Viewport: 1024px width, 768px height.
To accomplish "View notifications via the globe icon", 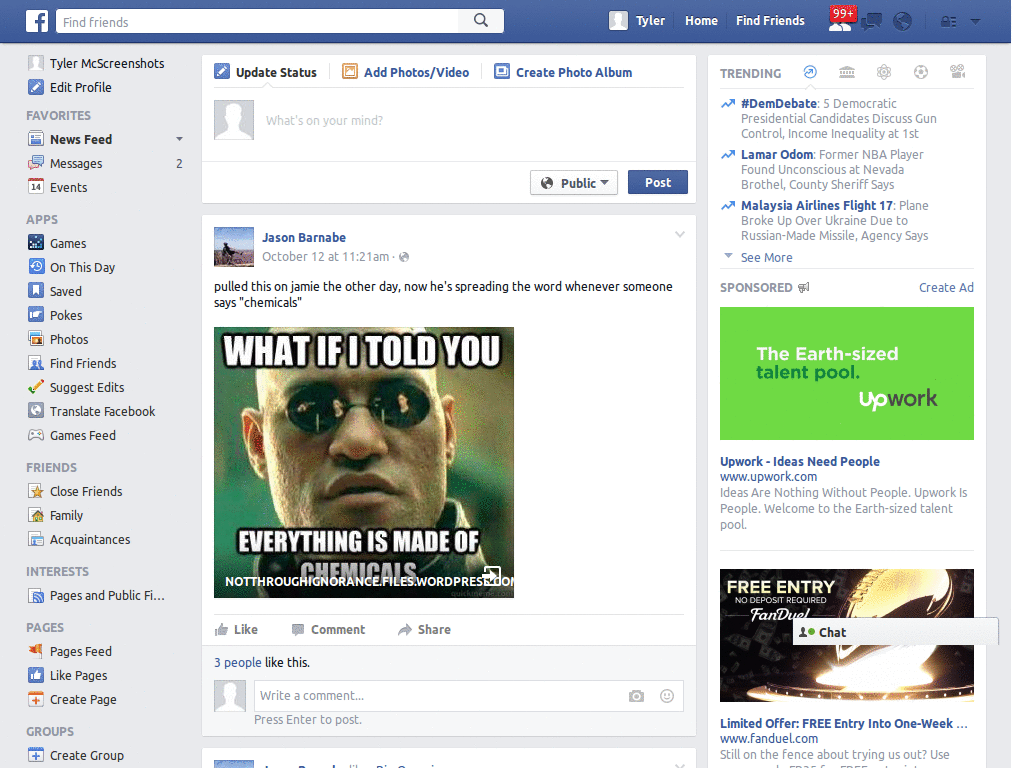I will pos(902,20).
